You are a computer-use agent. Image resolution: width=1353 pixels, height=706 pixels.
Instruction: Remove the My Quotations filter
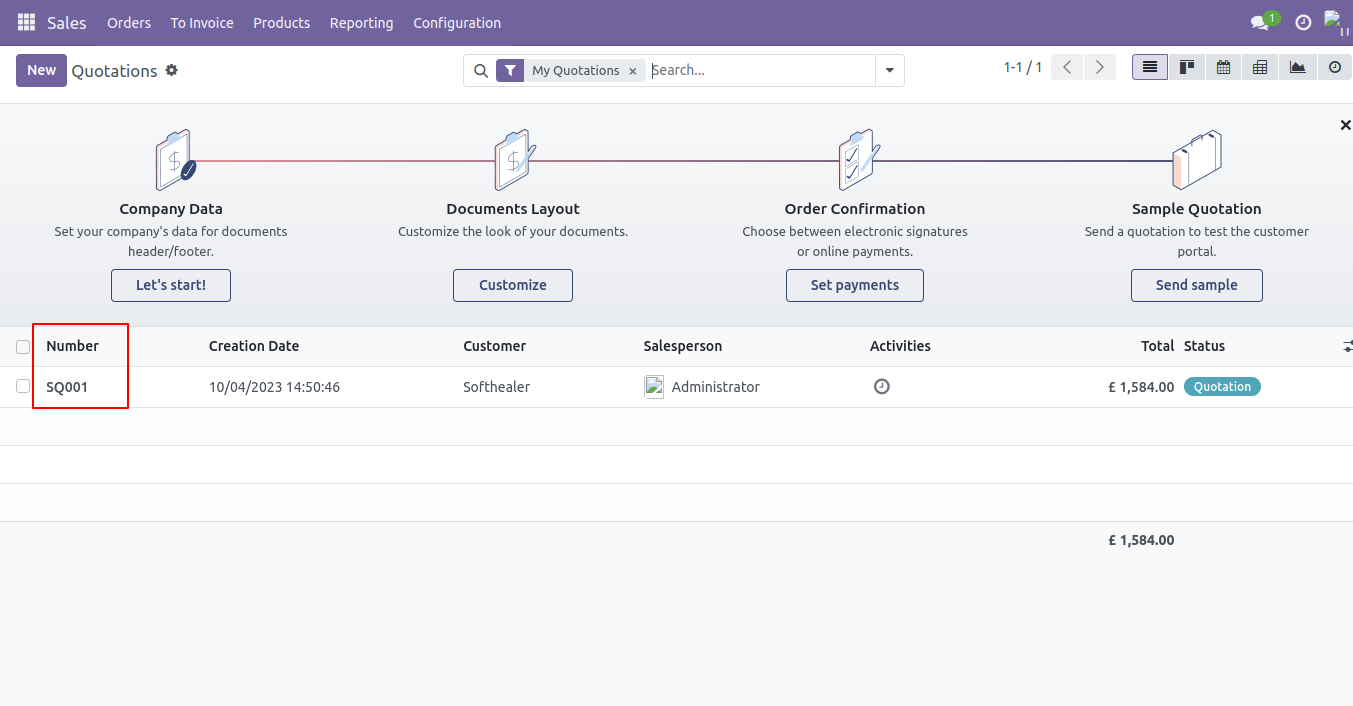pyautogui.click(x=632, y=71)
